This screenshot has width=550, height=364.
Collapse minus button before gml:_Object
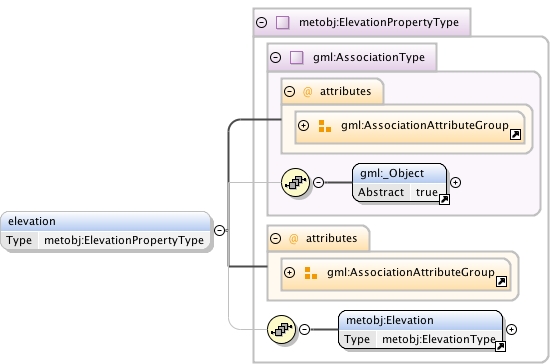[x=318, y=182]
